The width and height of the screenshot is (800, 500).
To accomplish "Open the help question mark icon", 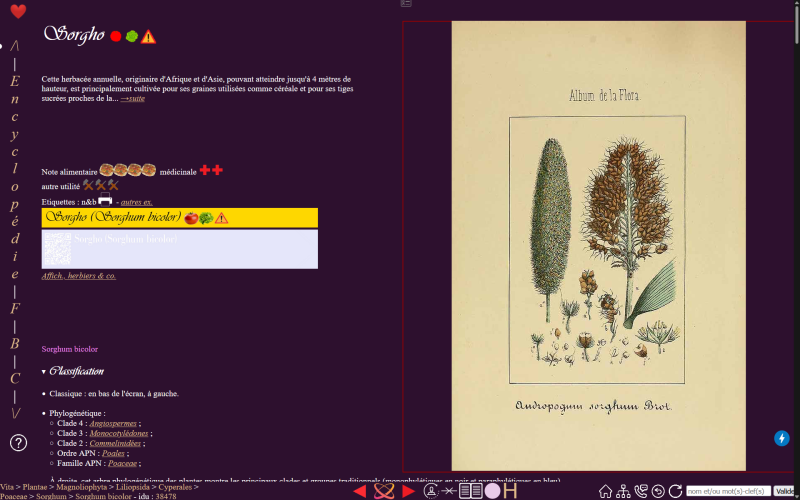I will [x=18, y=442].
